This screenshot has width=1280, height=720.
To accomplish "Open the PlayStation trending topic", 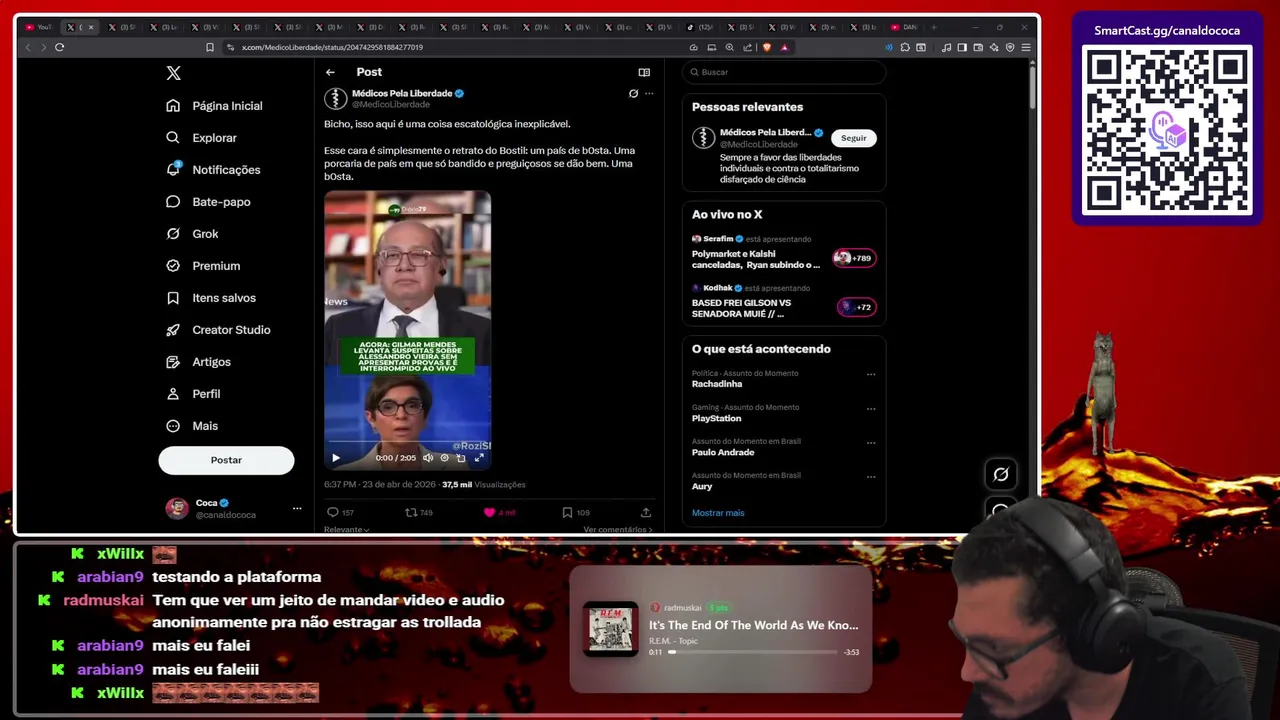I will pos(716,418).
